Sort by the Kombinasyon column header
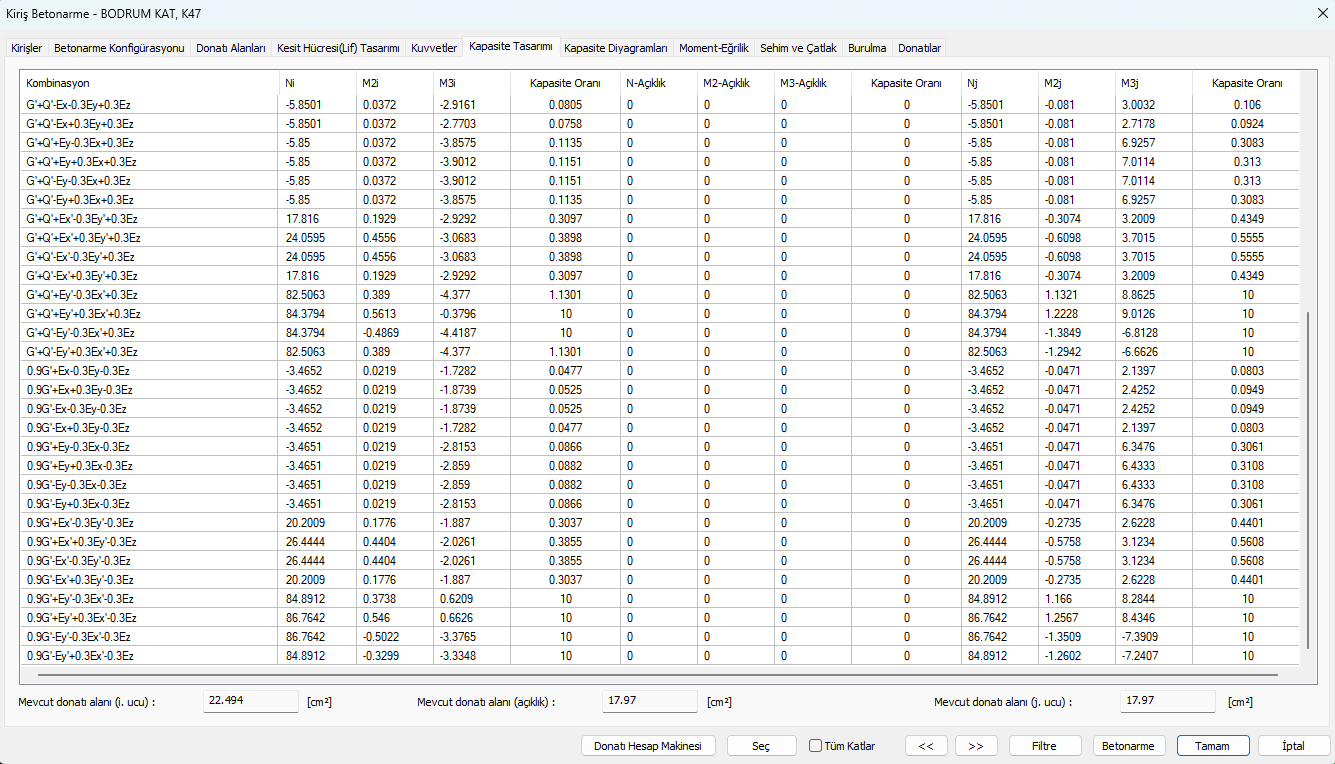The image size is (1335, 764). [x=148, y=83]
